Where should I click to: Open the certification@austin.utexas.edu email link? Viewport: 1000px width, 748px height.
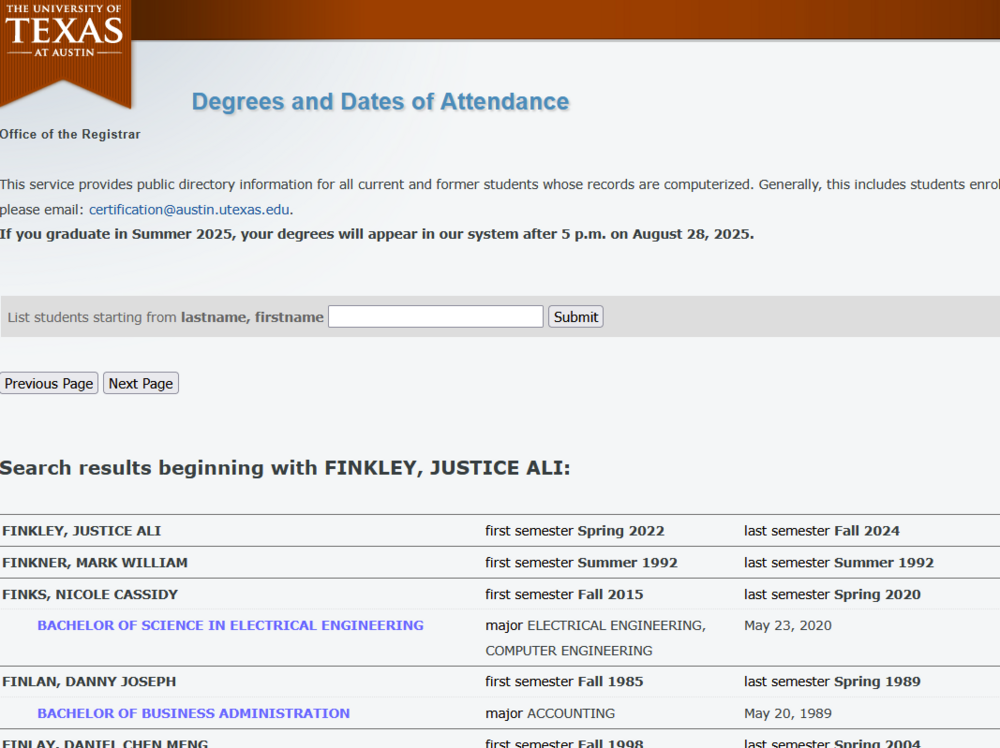click(189, 209)
